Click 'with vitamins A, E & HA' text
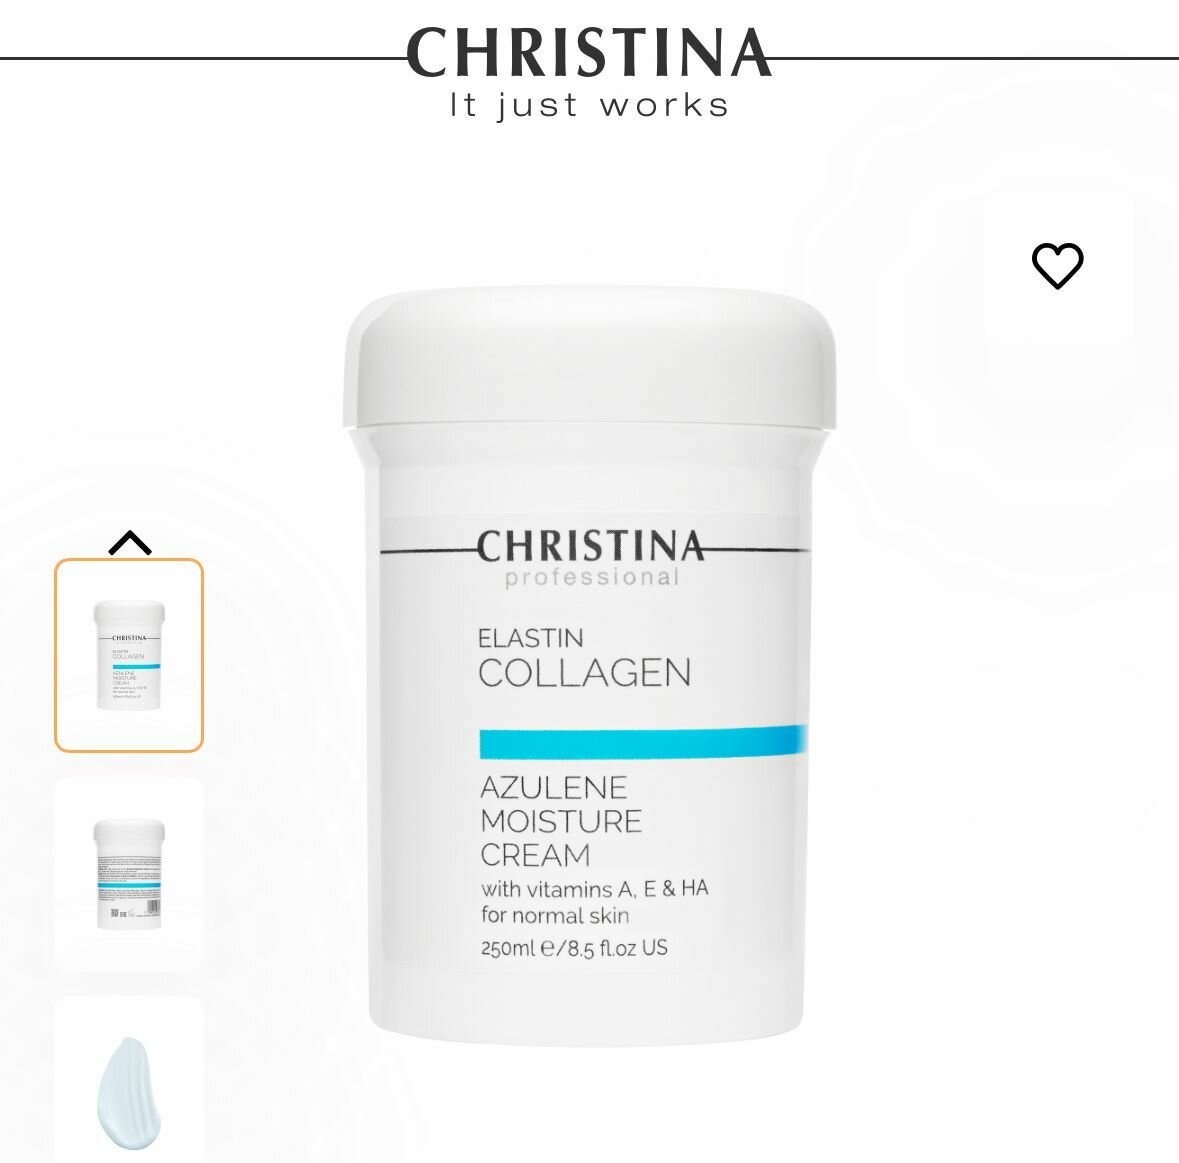This screenshot has height=1163, width=1179. tap(595, 889)
